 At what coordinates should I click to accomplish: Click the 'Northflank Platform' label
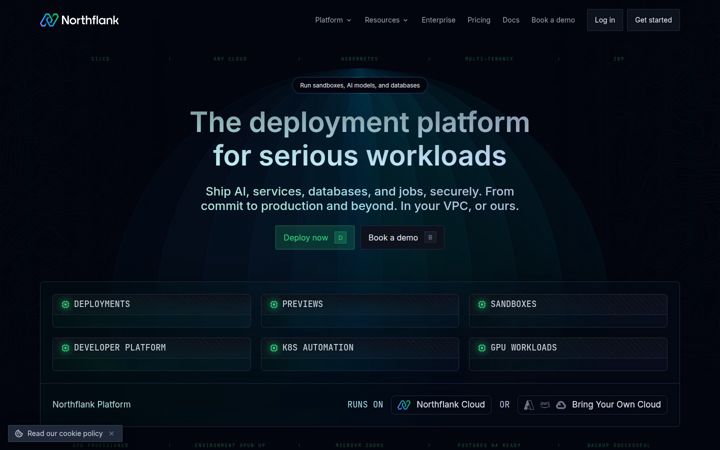(x=91, y=405)
